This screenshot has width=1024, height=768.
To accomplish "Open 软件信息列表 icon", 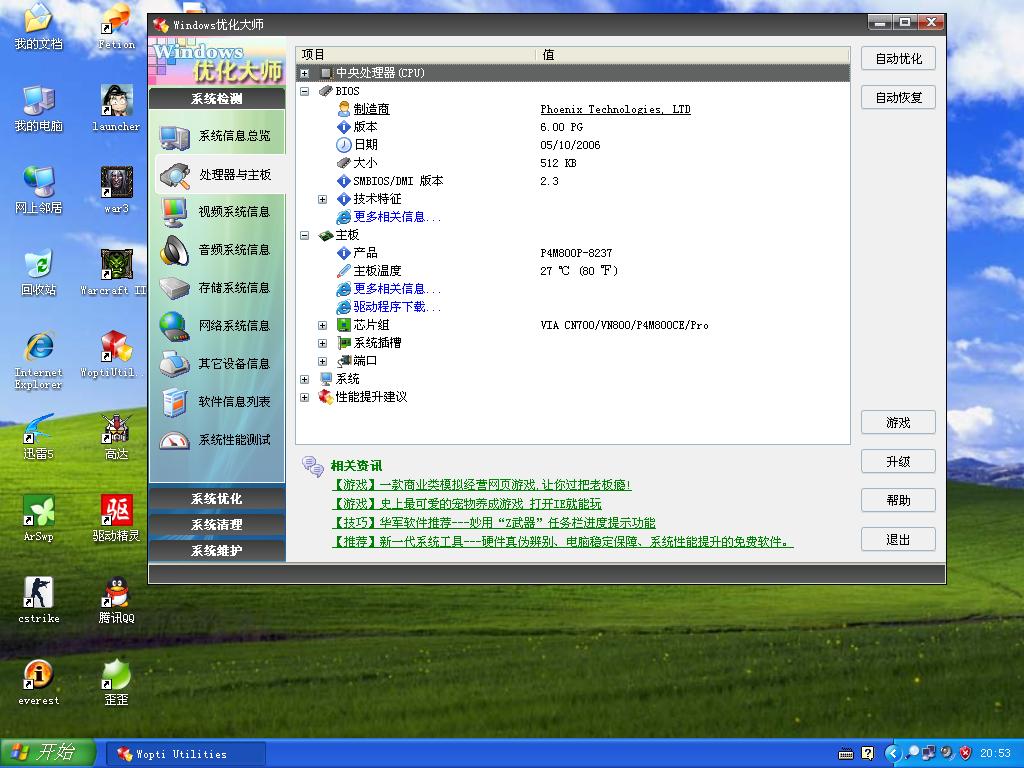I will [x=174, y=402].
